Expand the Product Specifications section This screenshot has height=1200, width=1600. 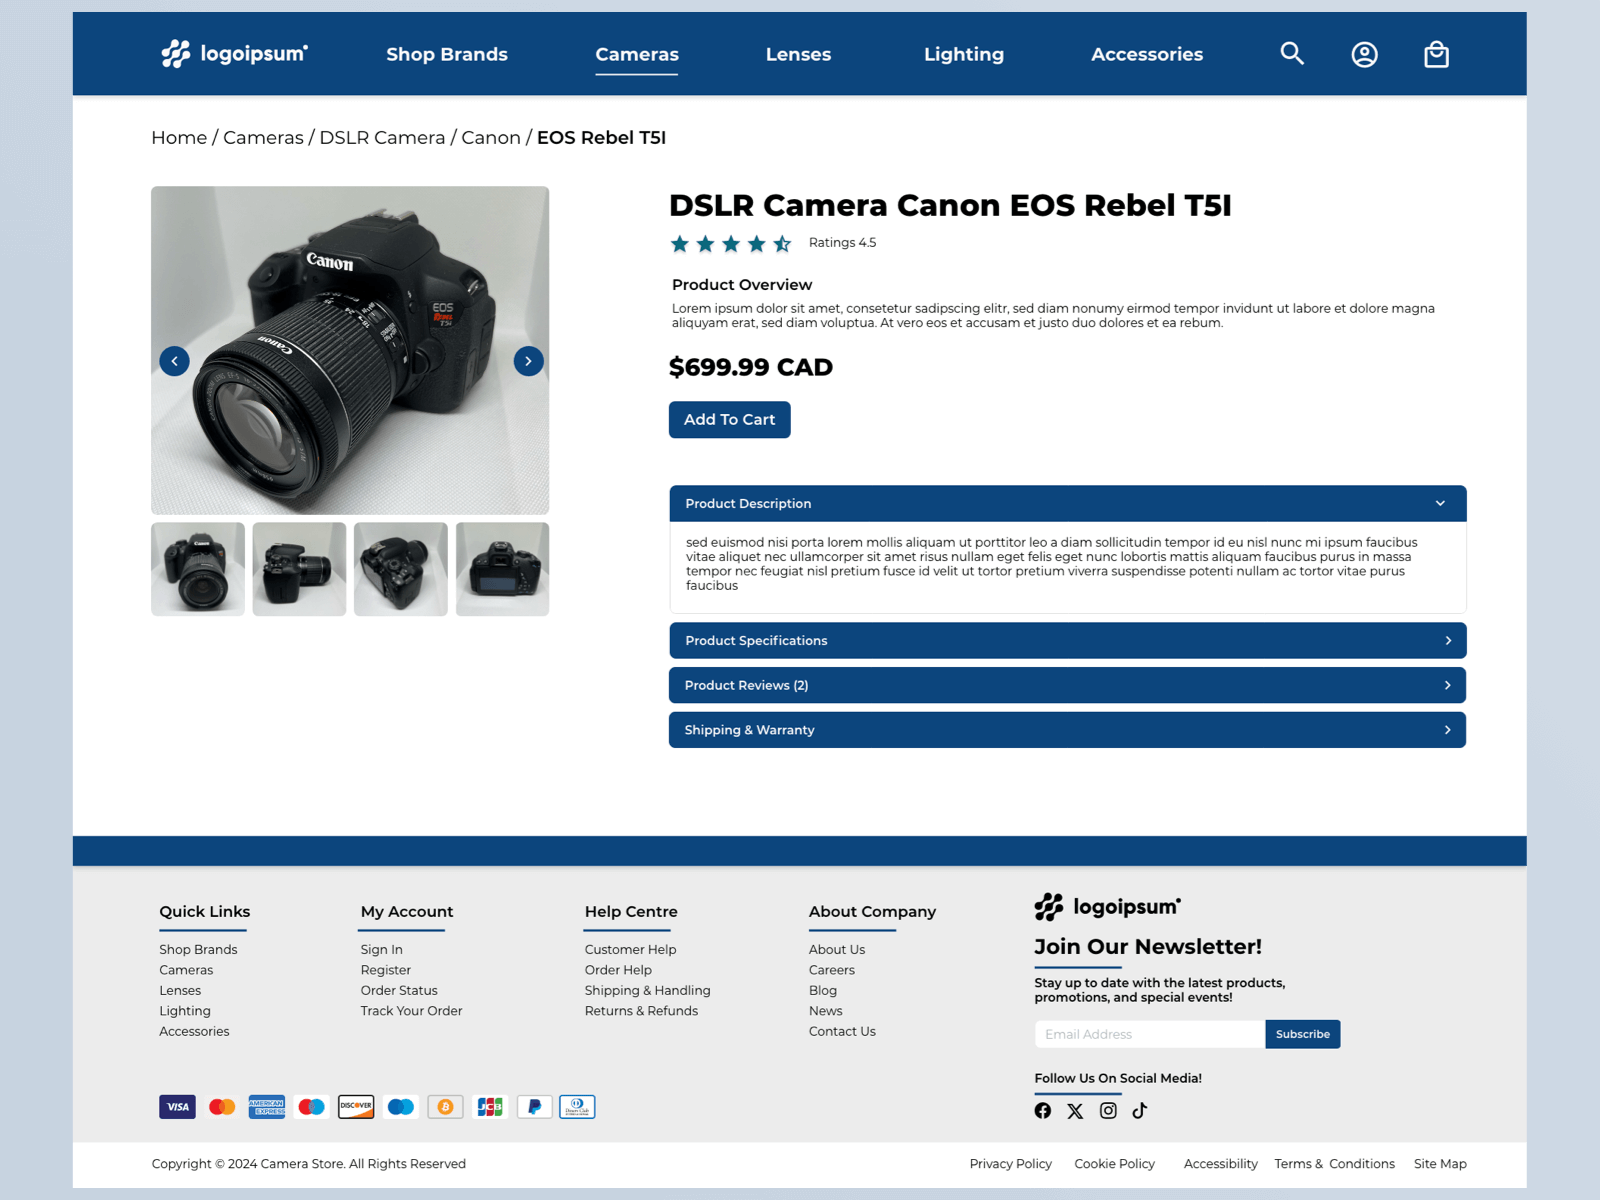(x=1067, y=641)
